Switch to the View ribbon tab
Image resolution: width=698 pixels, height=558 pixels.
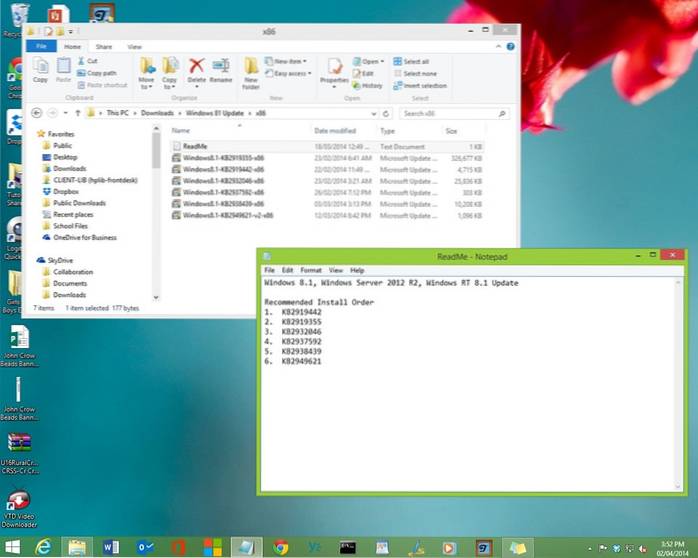pyautogui.click(x=134, y=47)
